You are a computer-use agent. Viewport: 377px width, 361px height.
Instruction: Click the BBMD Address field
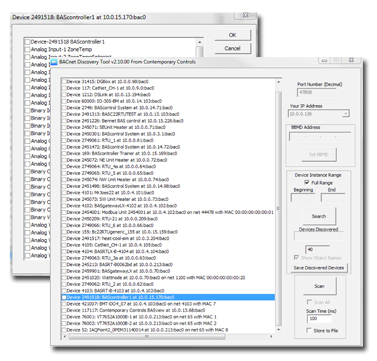pos(320,137)
